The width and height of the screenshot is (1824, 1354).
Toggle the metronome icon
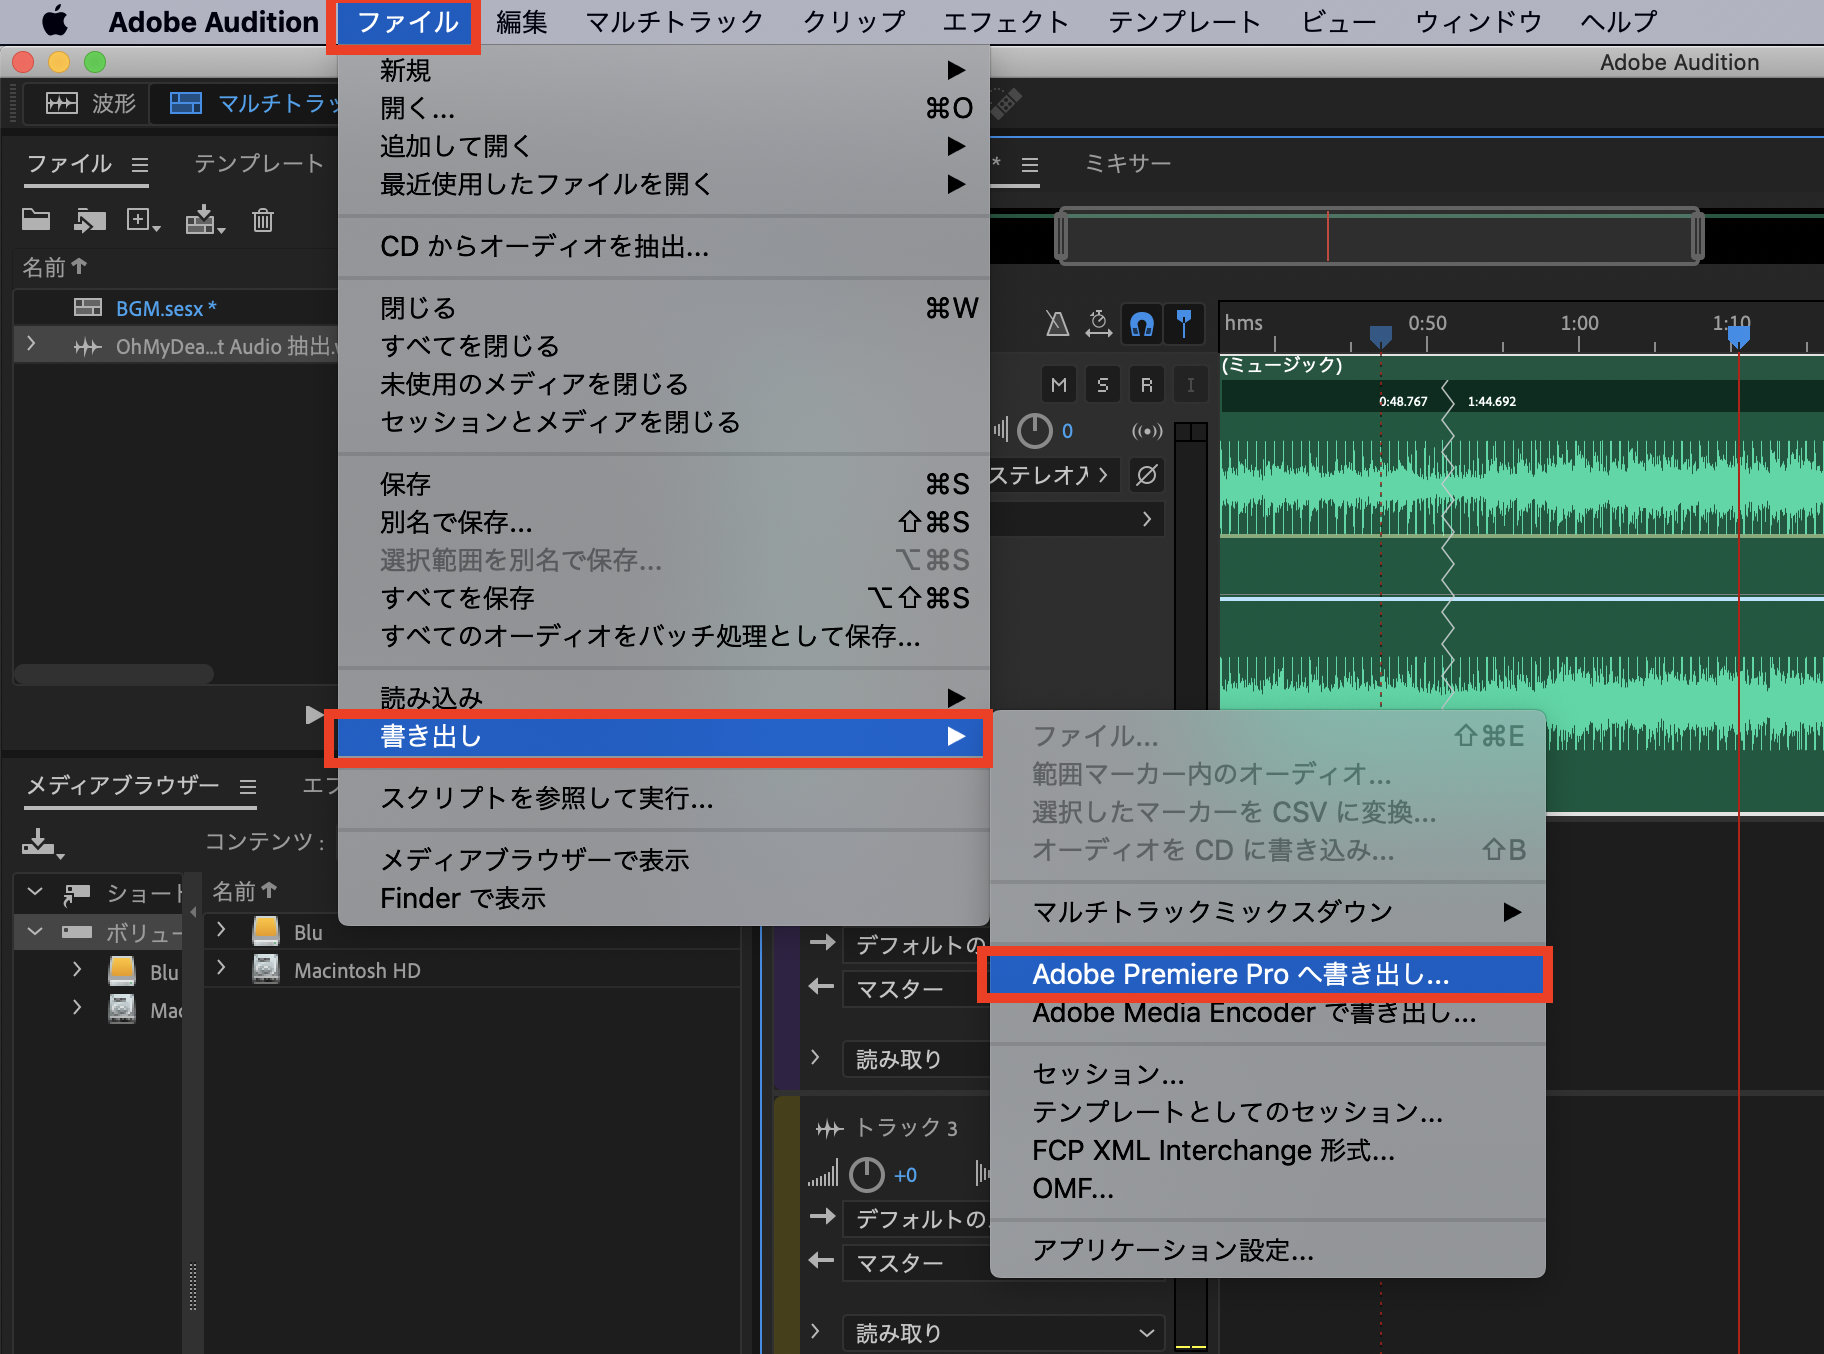coord(1057,323)
